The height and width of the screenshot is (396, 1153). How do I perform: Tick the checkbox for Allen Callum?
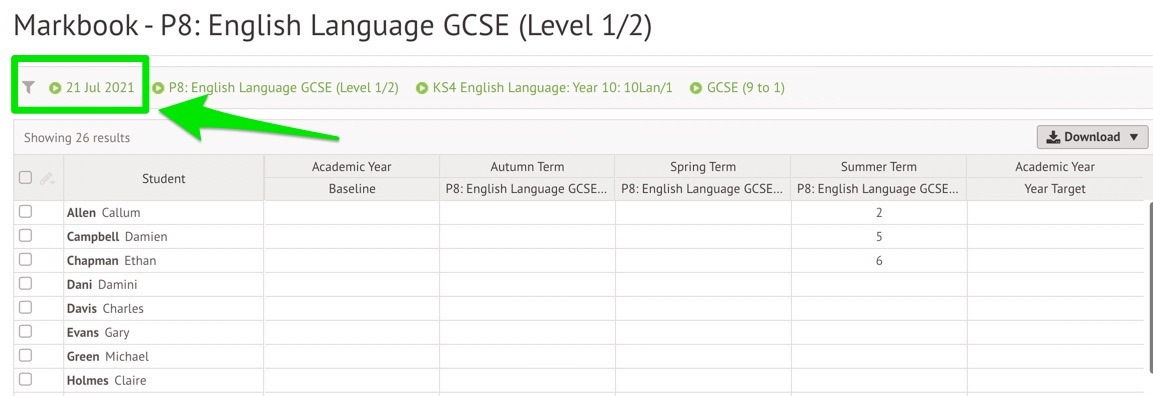26,212
